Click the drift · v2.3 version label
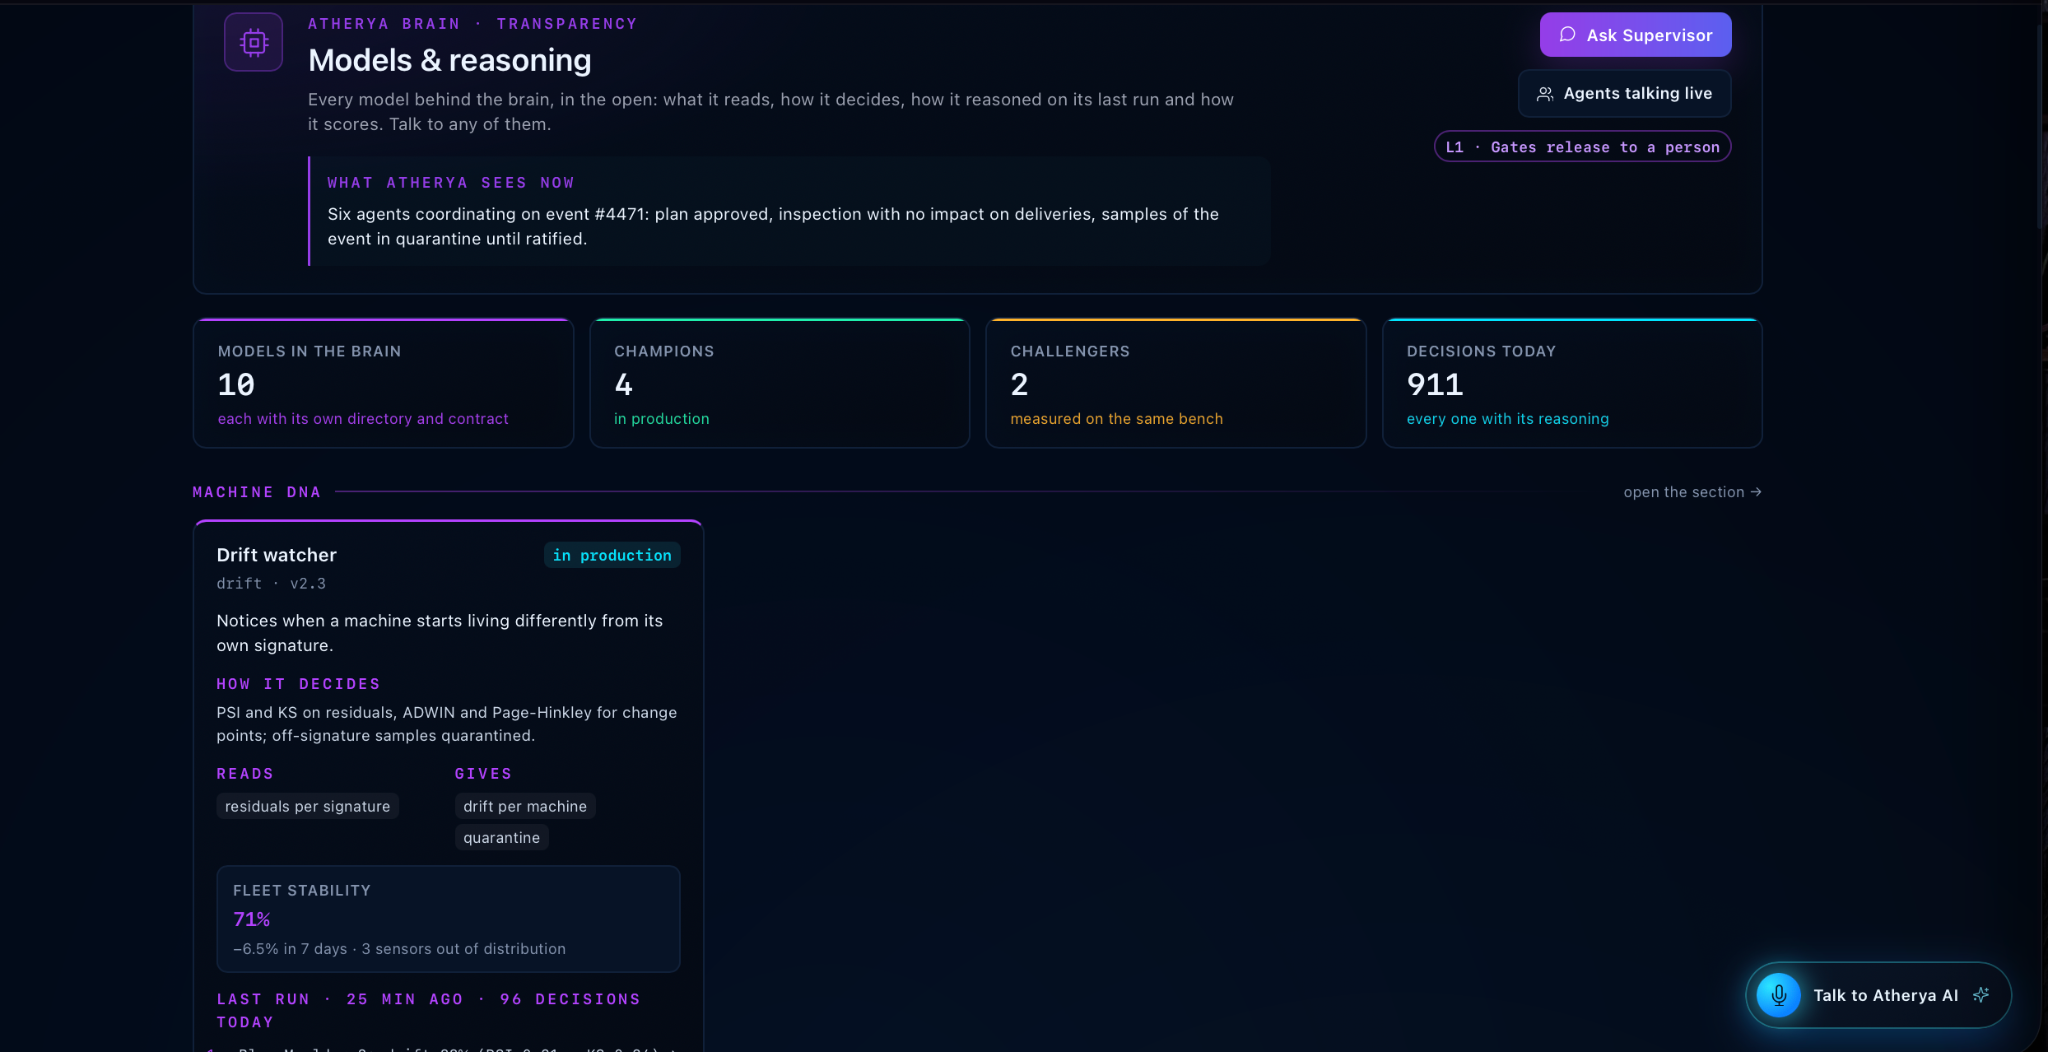This screenshot has height=1052, width=2048. click(x=271, y=583)
